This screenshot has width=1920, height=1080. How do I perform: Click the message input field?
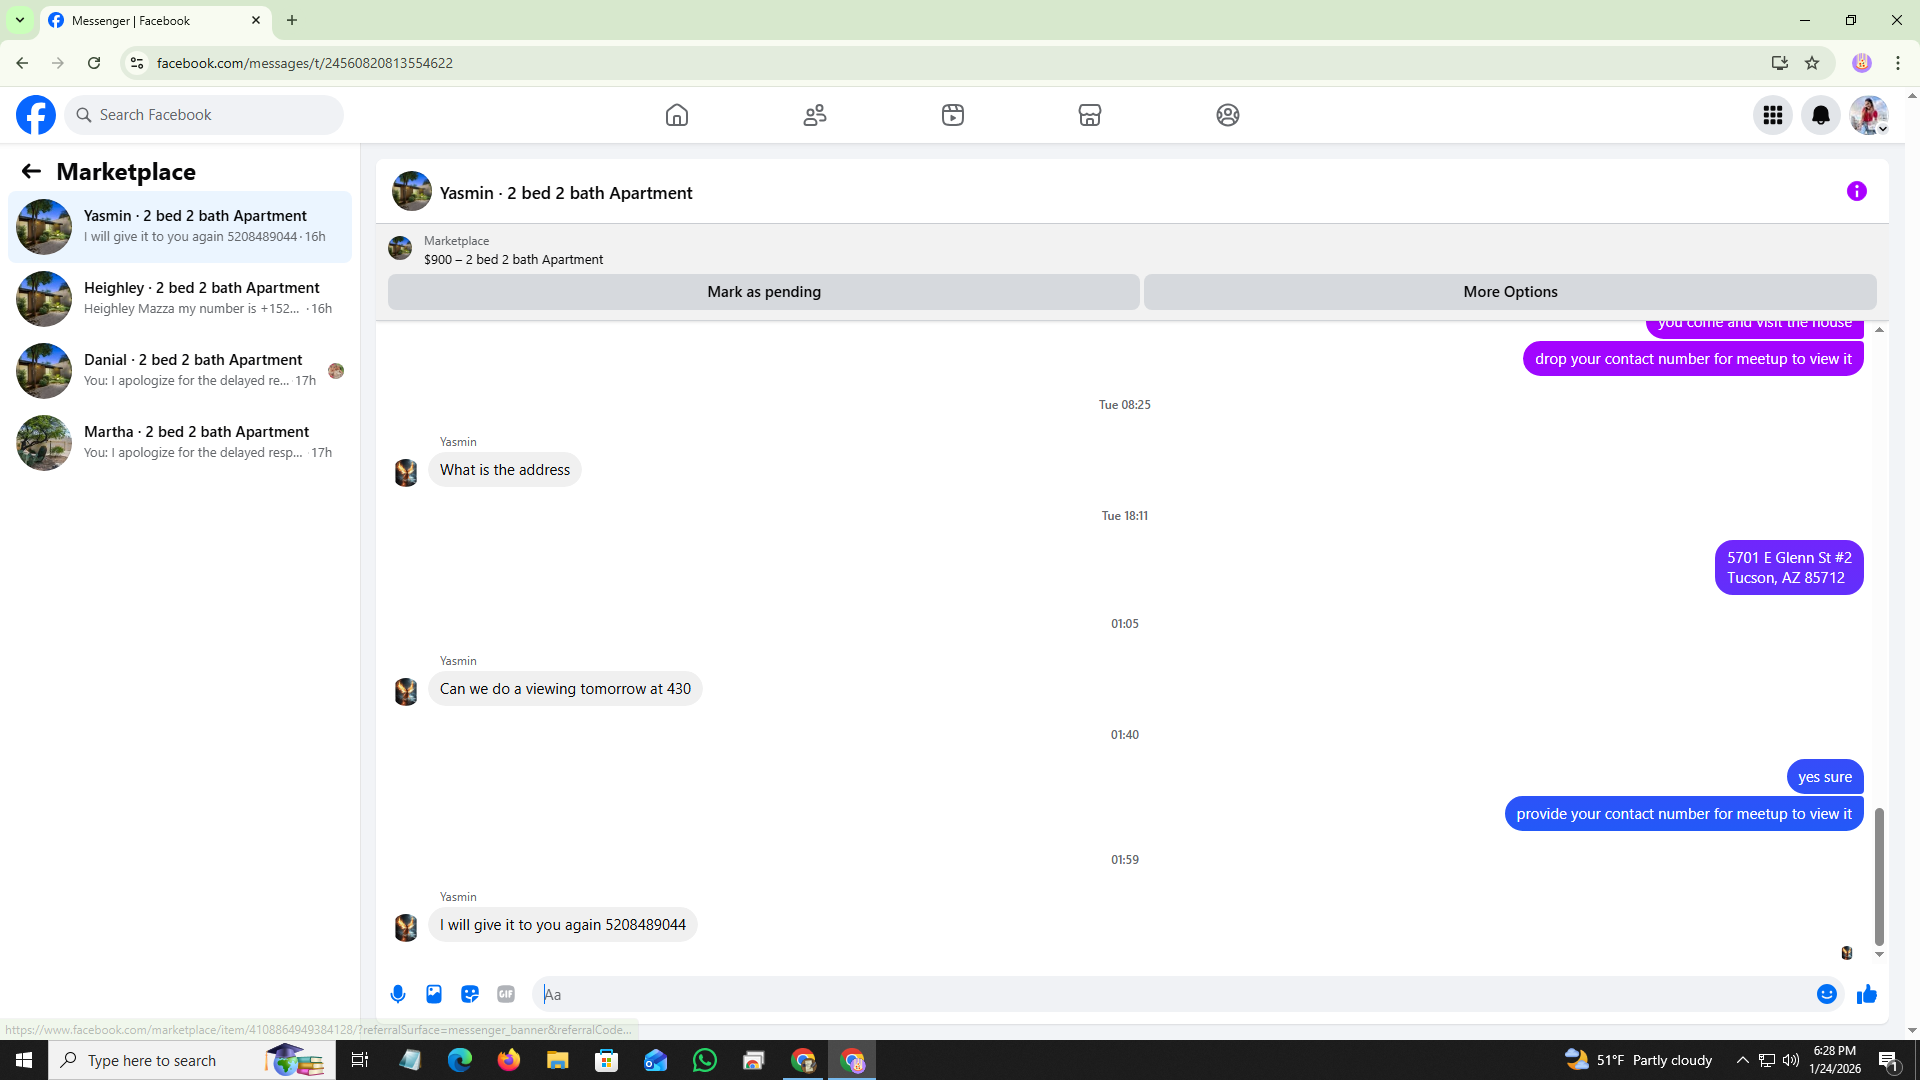tap(1170, 994)
